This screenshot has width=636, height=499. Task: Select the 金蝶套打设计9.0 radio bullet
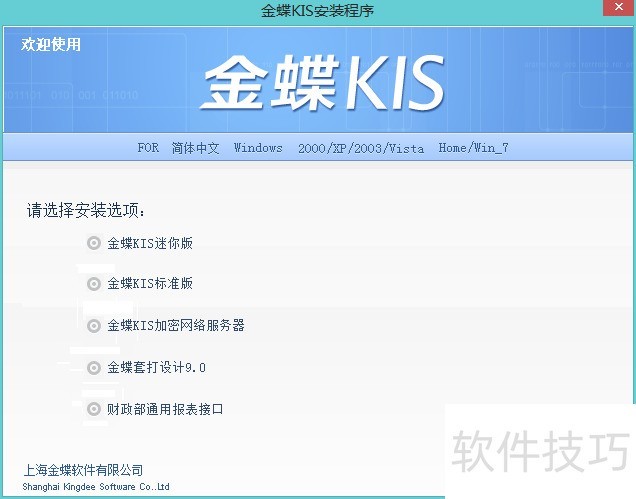click(94, 368)
